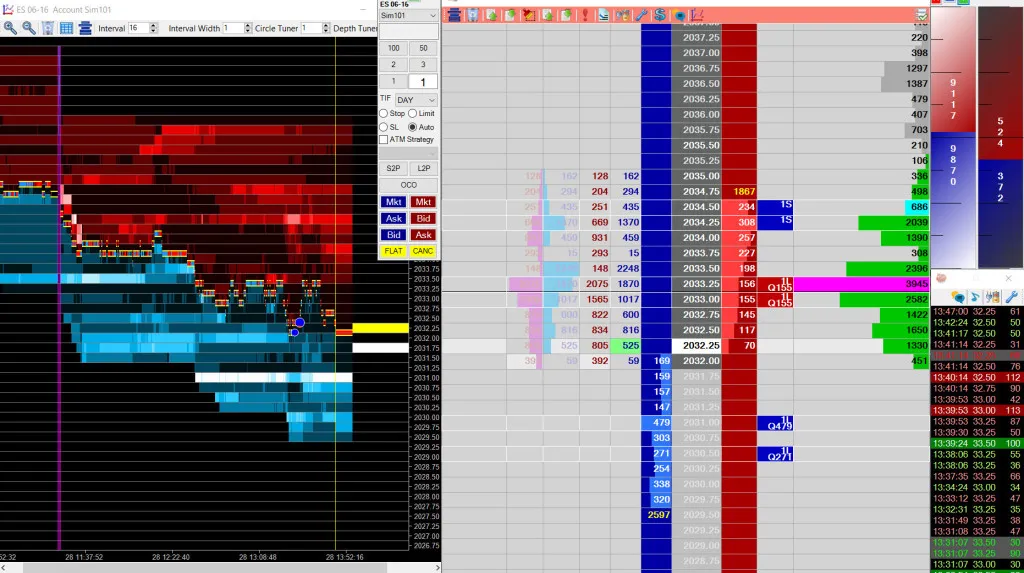Viewport: 1024px width, 573px height.
Task: Click the highlighted 2032.25 price cell
Action: coord(697,346)
